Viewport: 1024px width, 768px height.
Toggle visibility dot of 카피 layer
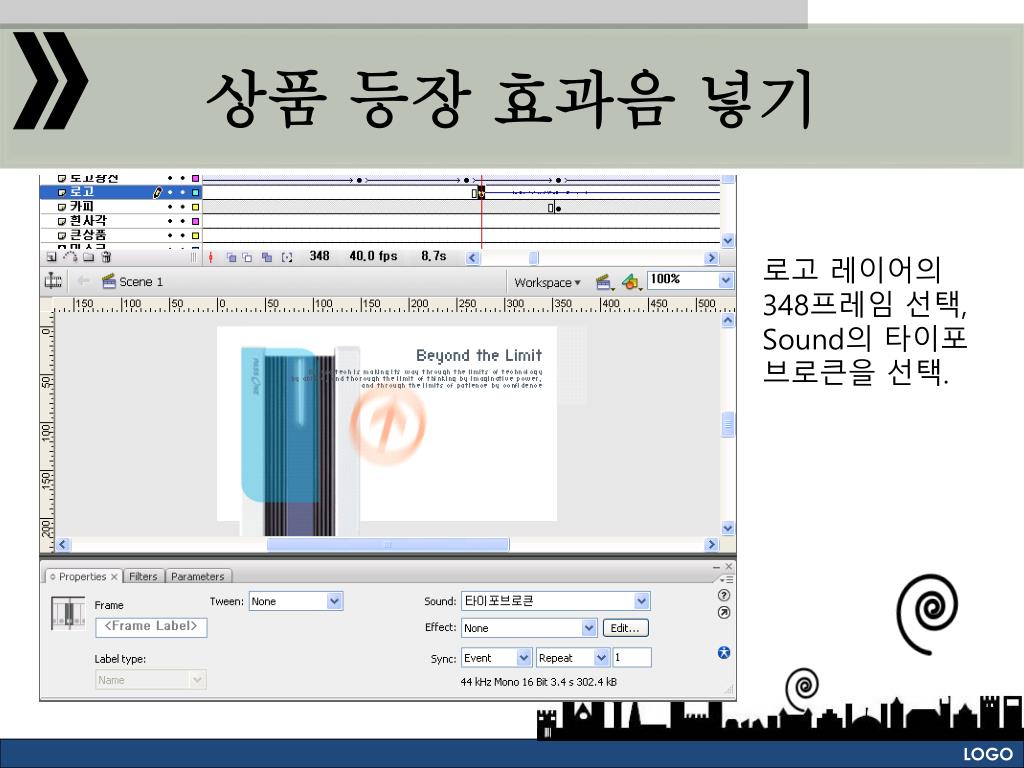pyautogui.click(x=170, y=207)
